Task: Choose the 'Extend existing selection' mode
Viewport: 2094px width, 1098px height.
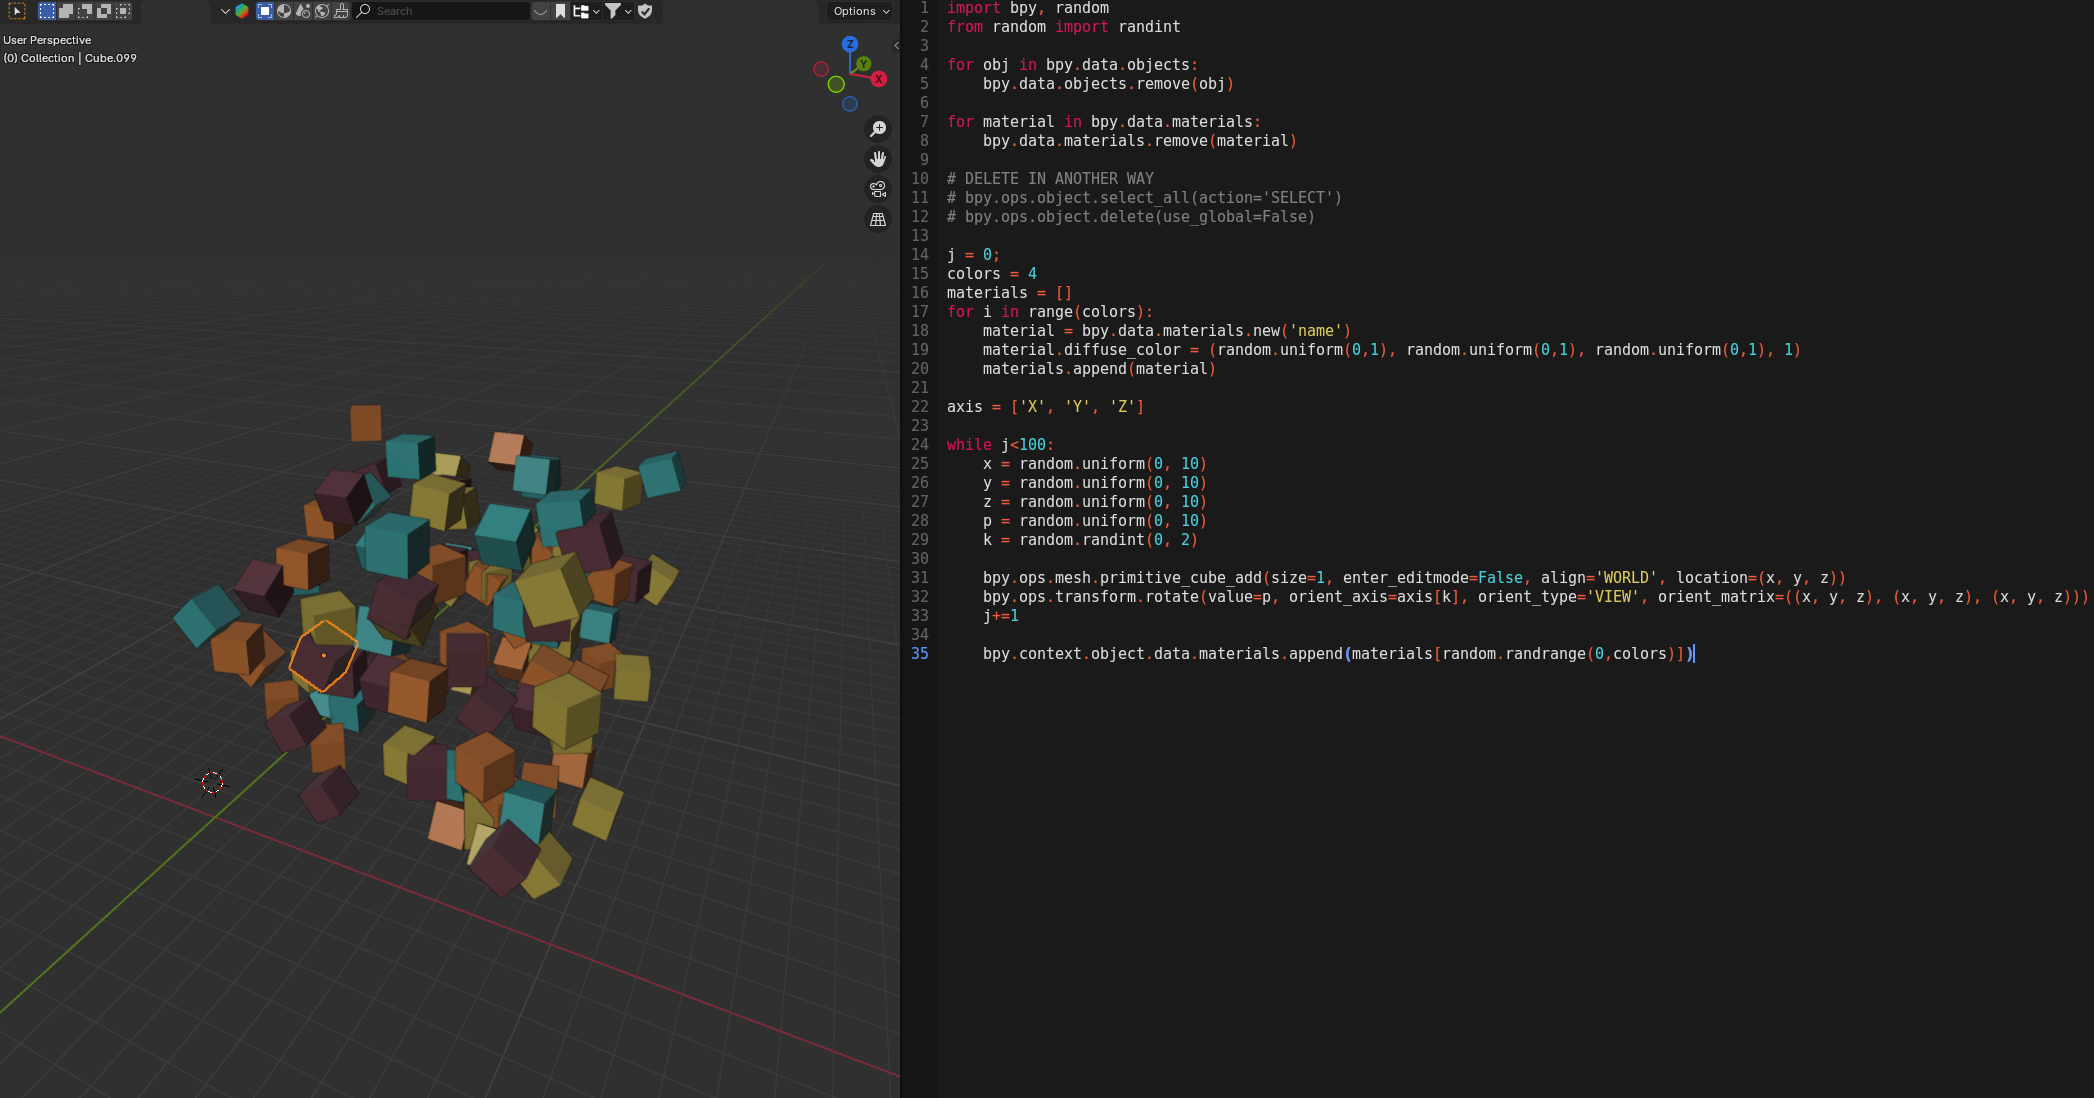Action: point(66,11)
